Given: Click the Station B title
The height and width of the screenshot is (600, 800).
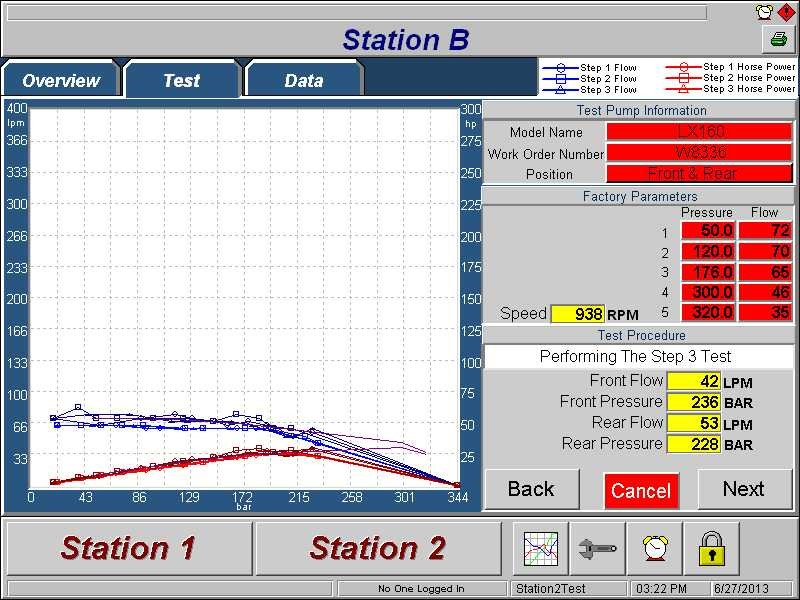Looking at the screenshot, I should click(406, 40).
